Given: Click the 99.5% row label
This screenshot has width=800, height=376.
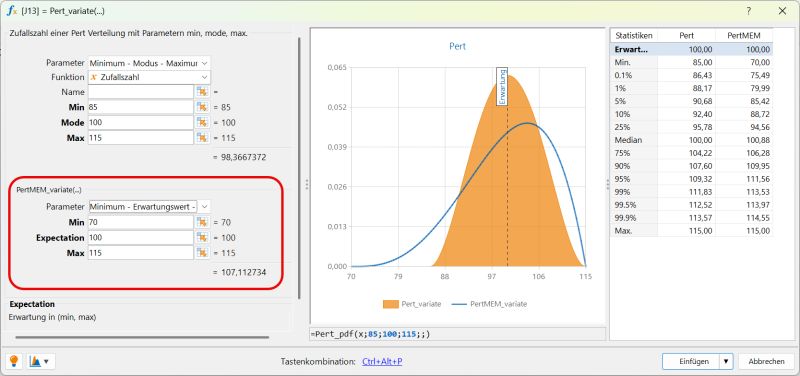Looking at the screenshot, I should [x=626, y=205].
